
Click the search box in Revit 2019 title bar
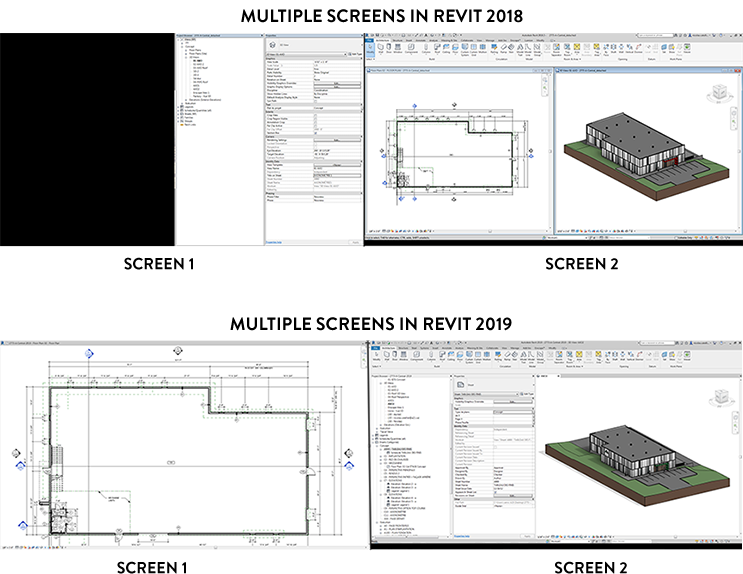point(658,343)
